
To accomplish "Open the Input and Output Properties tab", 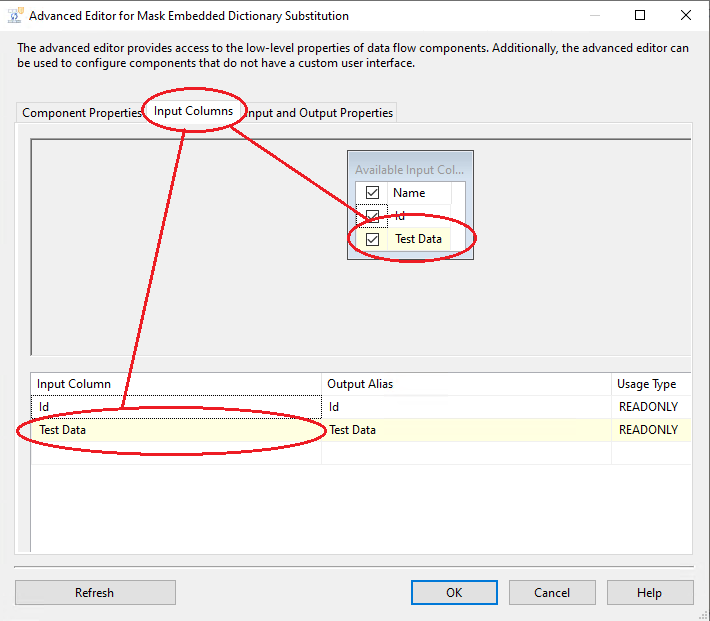I will (x=320, y=113).
